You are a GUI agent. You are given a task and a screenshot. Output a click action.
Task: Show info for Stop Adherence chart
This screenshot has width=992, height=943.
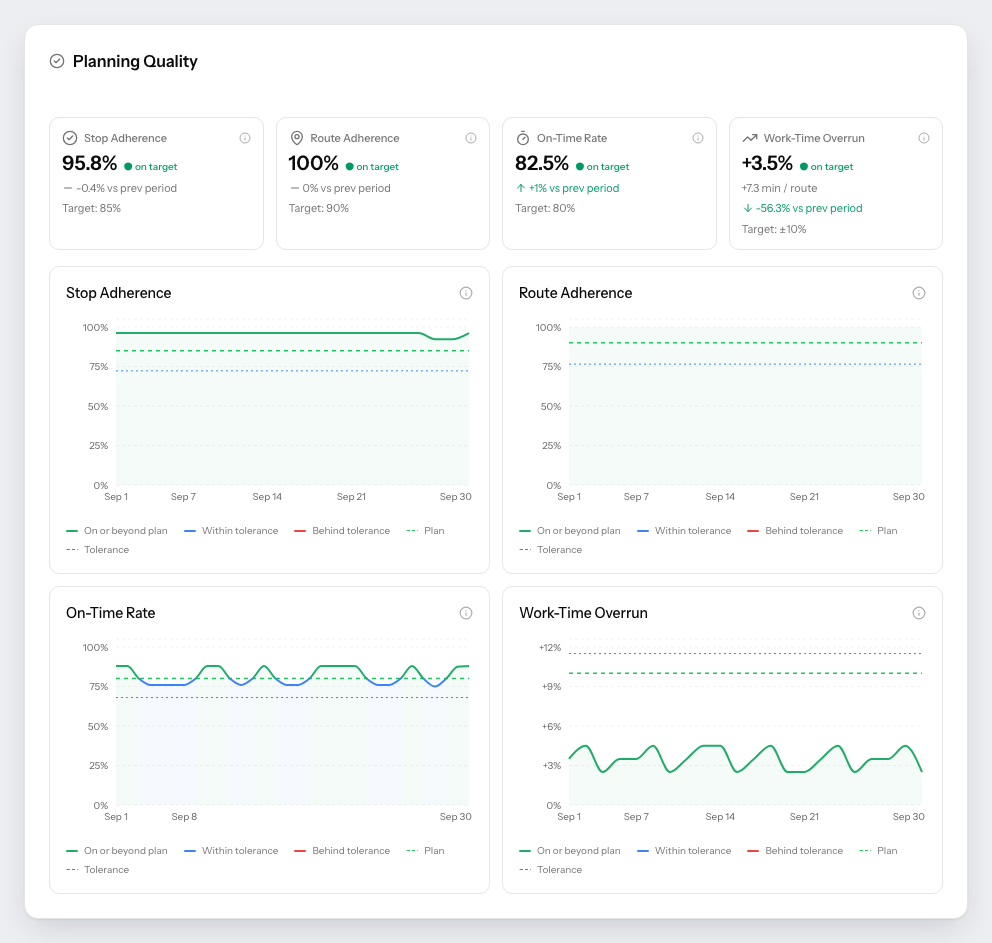466,293
